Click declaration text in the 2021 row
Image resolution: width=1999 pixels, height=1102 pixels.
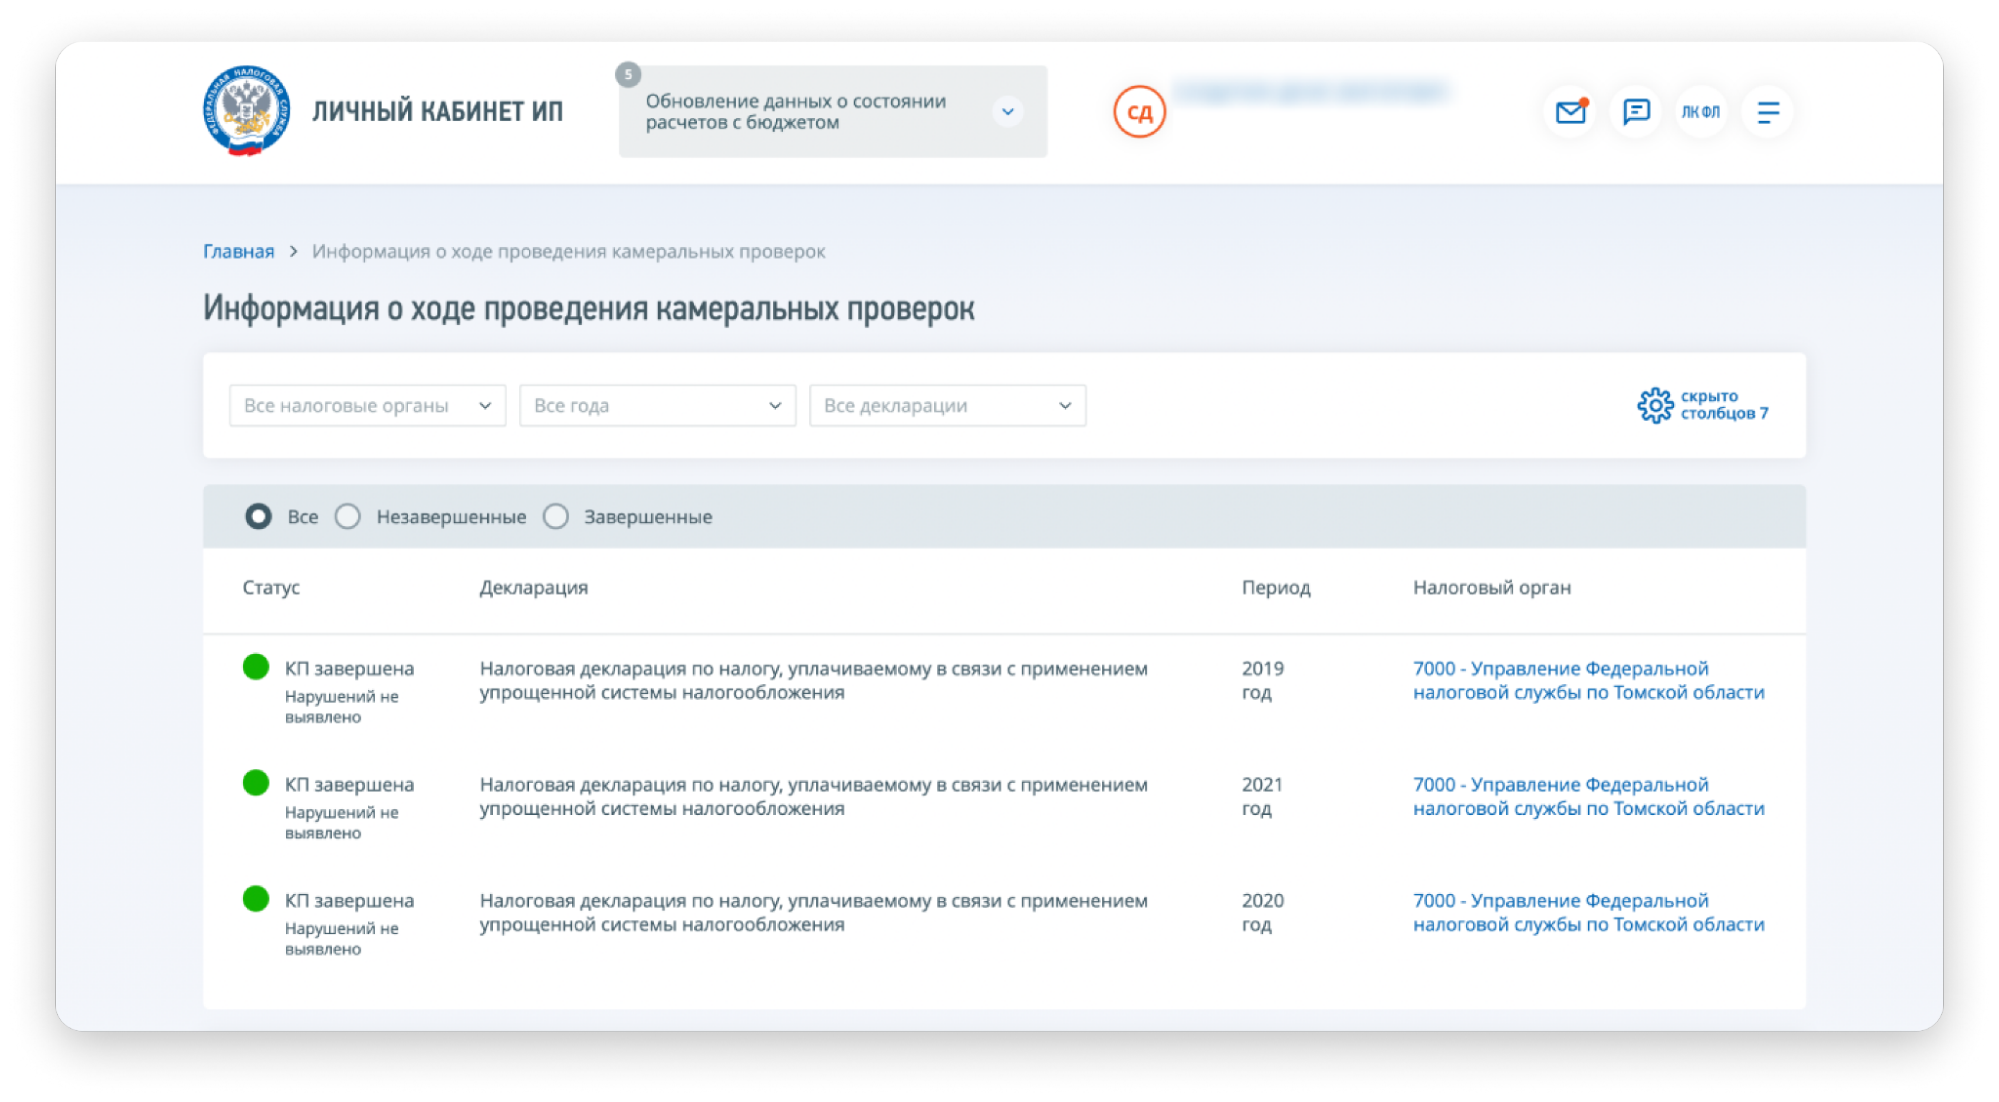tap(813, 796)
